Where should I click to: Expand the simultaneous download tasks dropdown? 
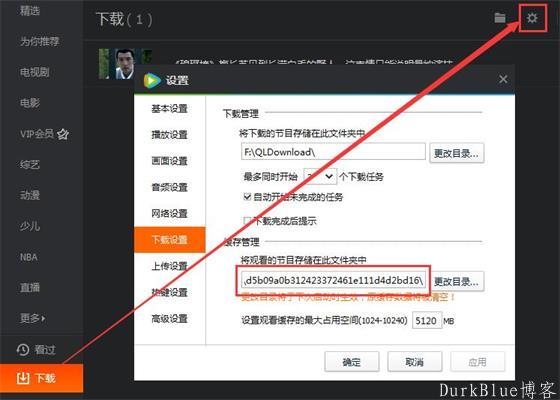click(320, 176)
